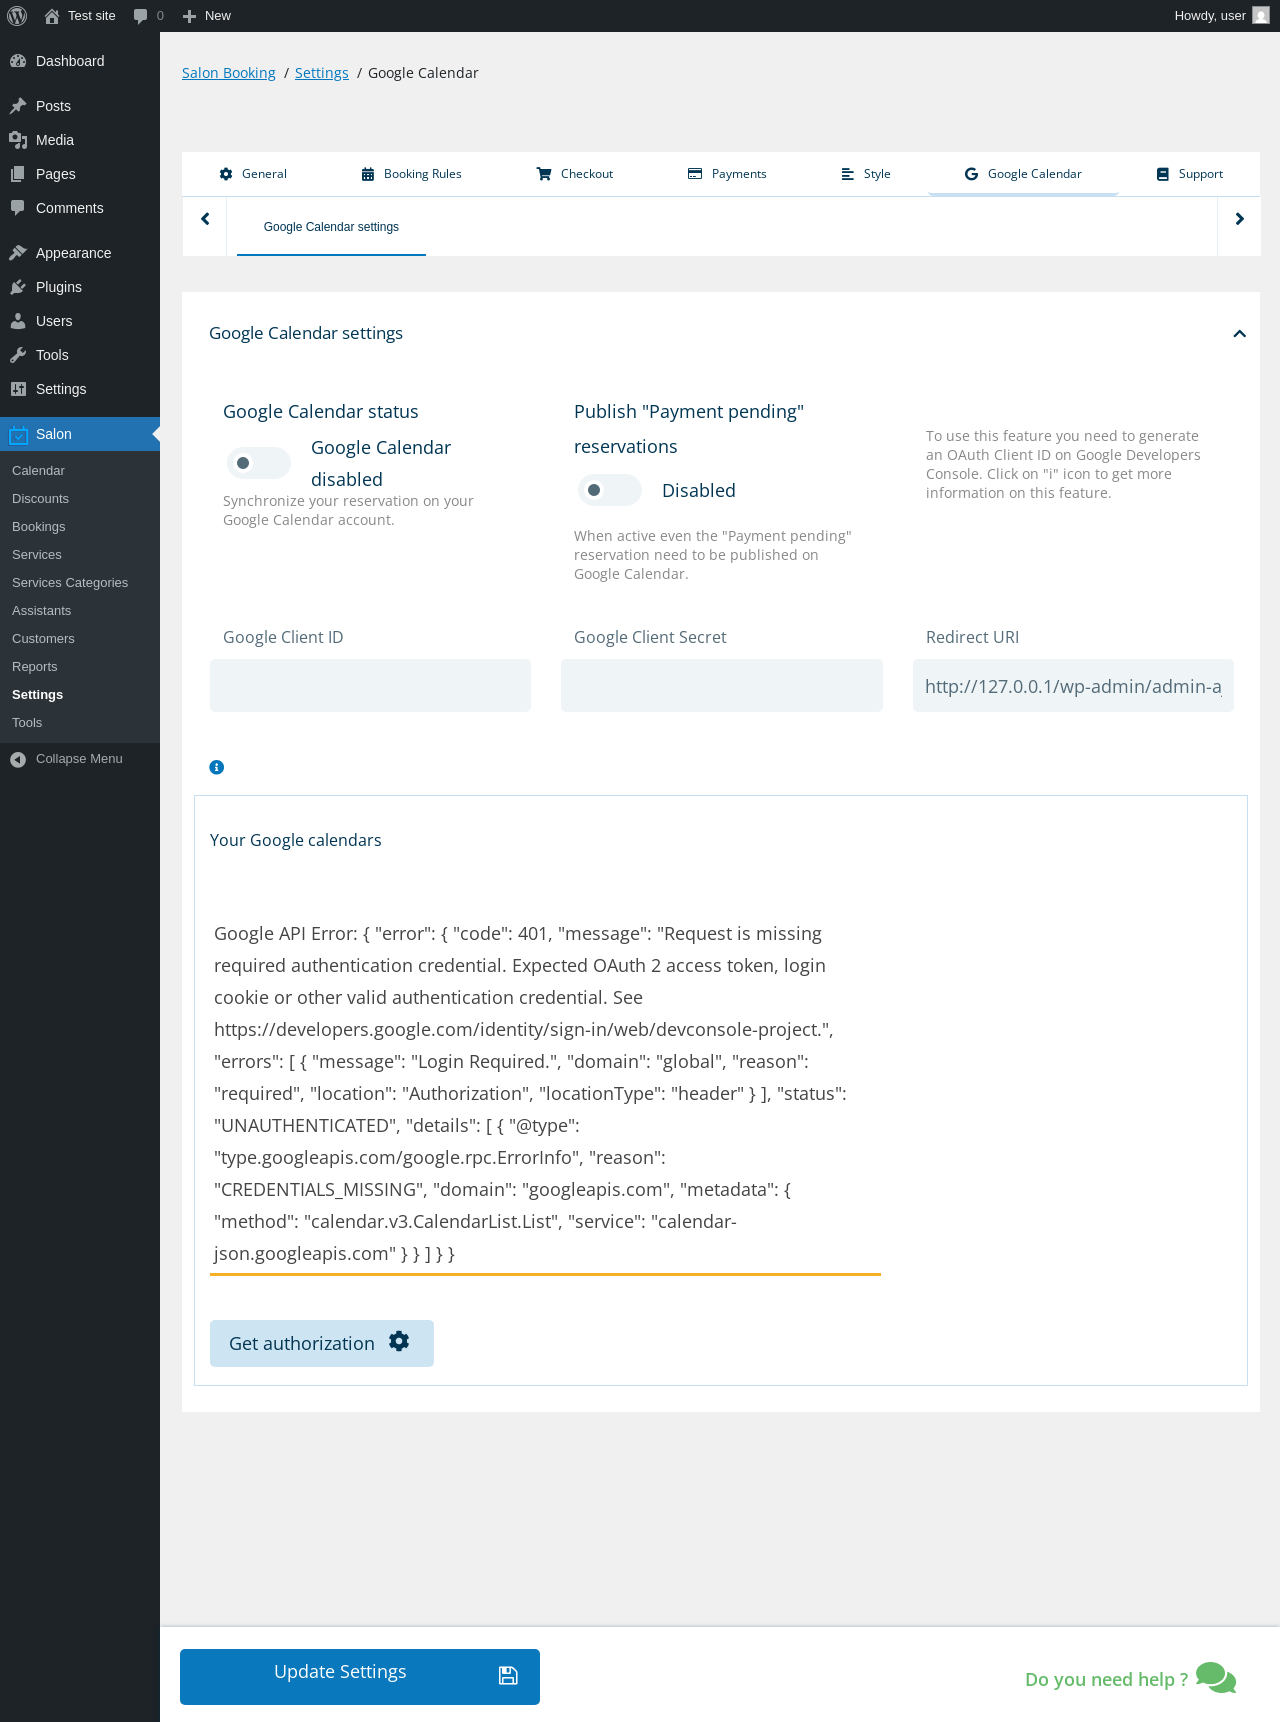
Task: Toggle Publish Payment pending reservations switch
Action: [609, 490]
